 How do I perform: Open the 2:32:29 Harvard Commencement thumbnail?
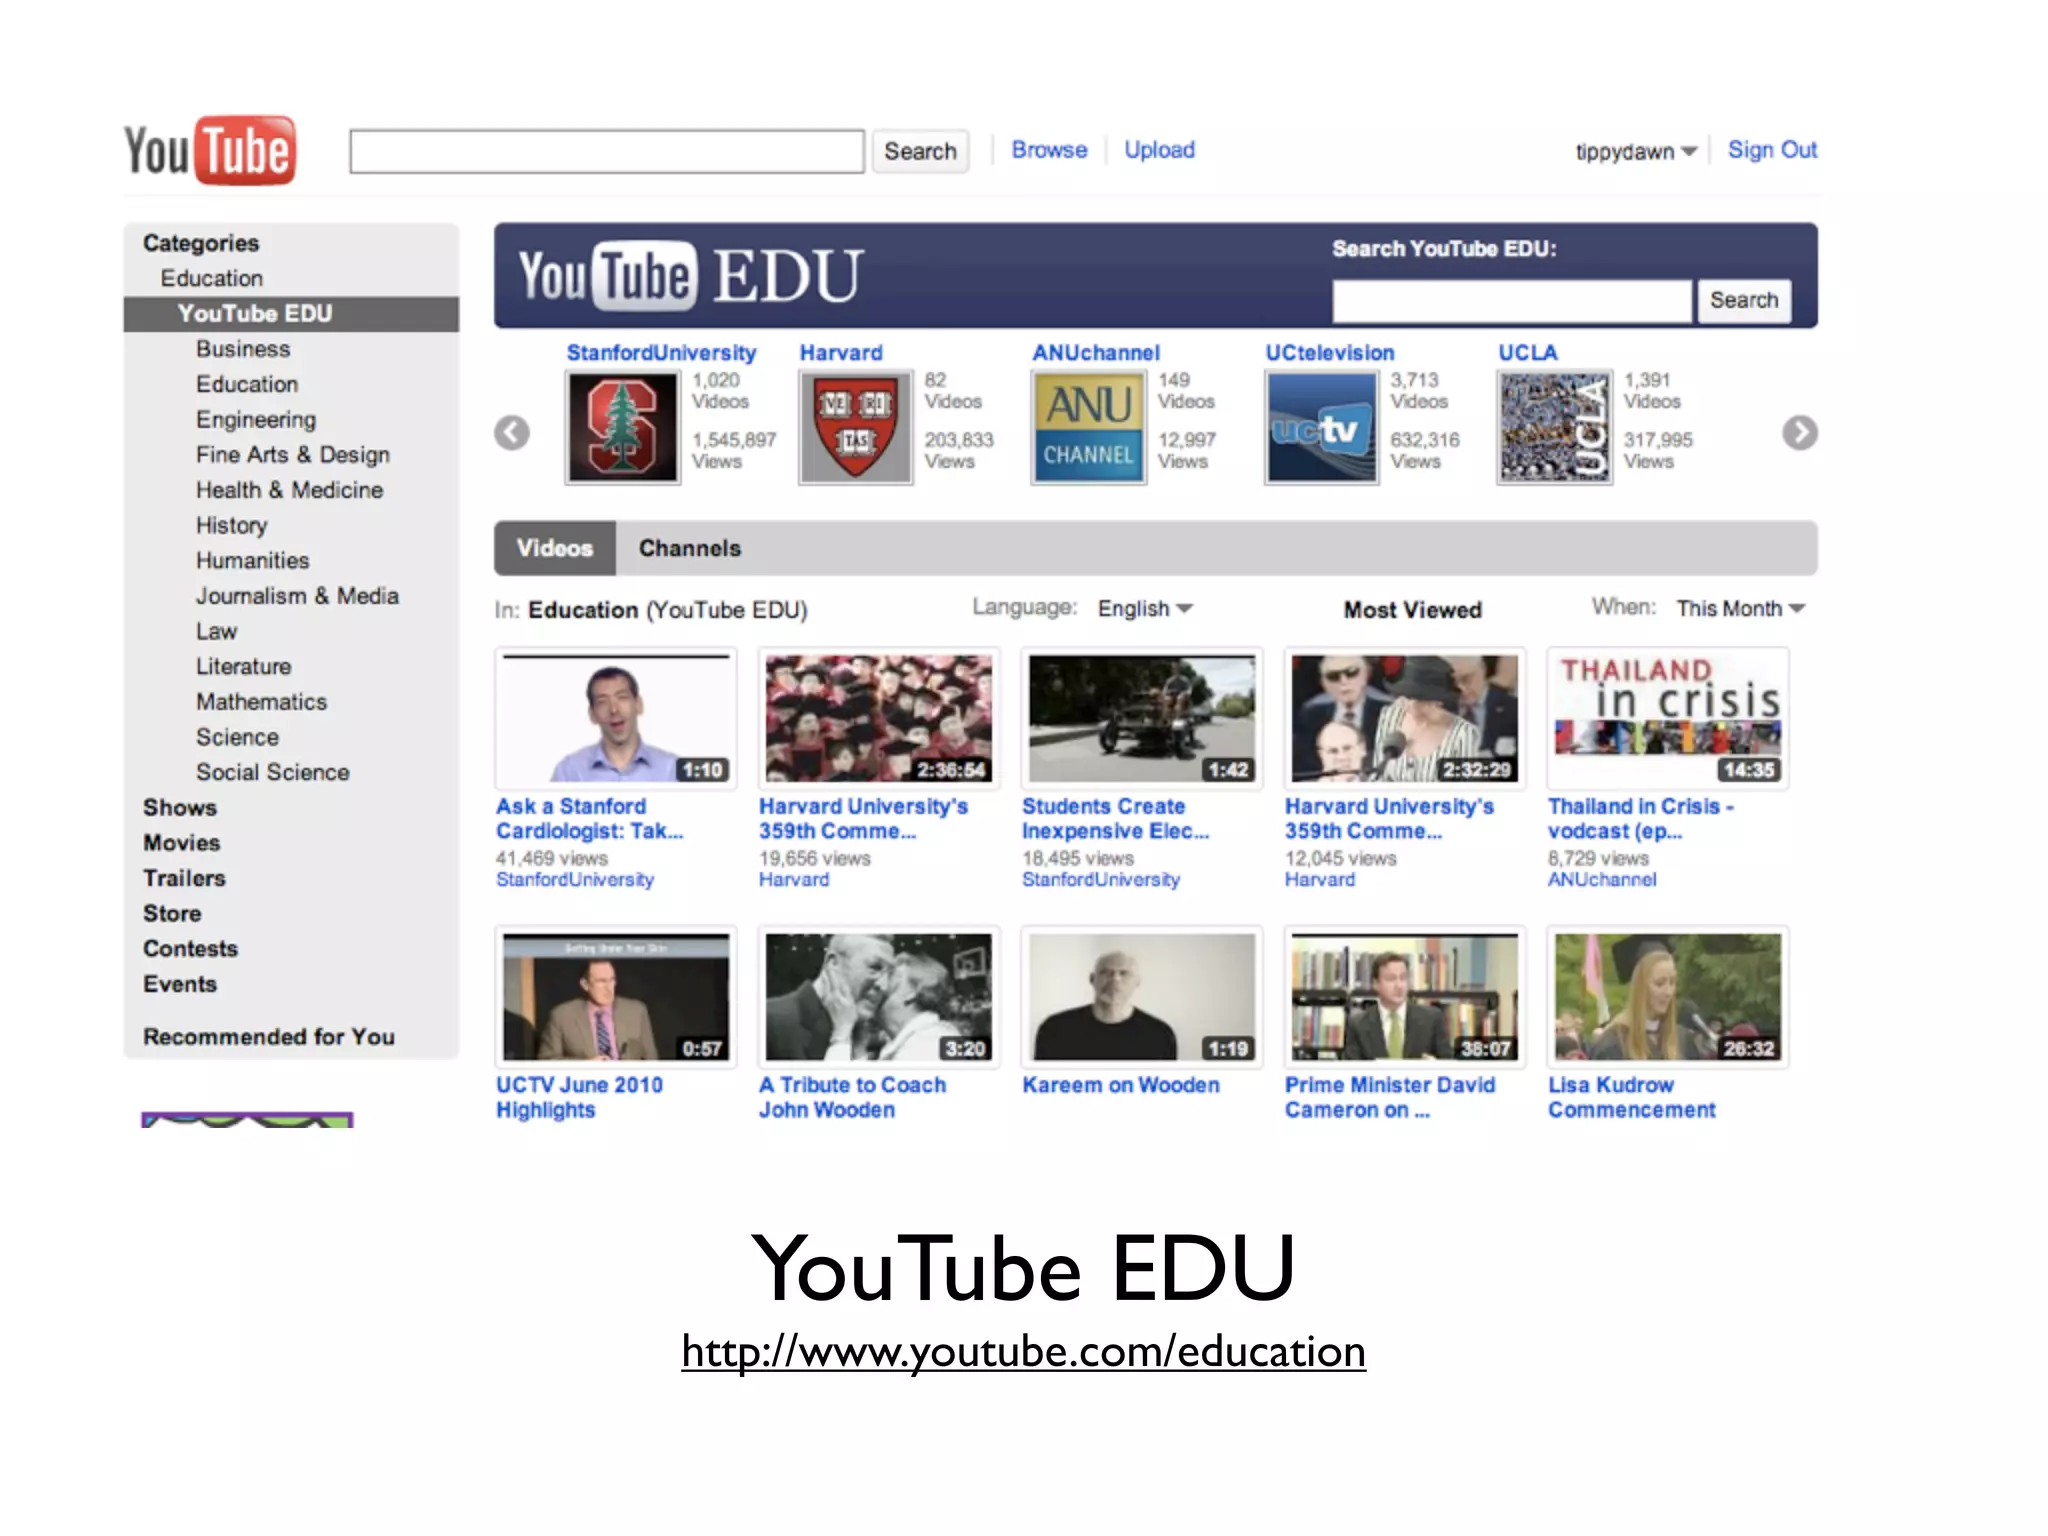point(1405,718)
